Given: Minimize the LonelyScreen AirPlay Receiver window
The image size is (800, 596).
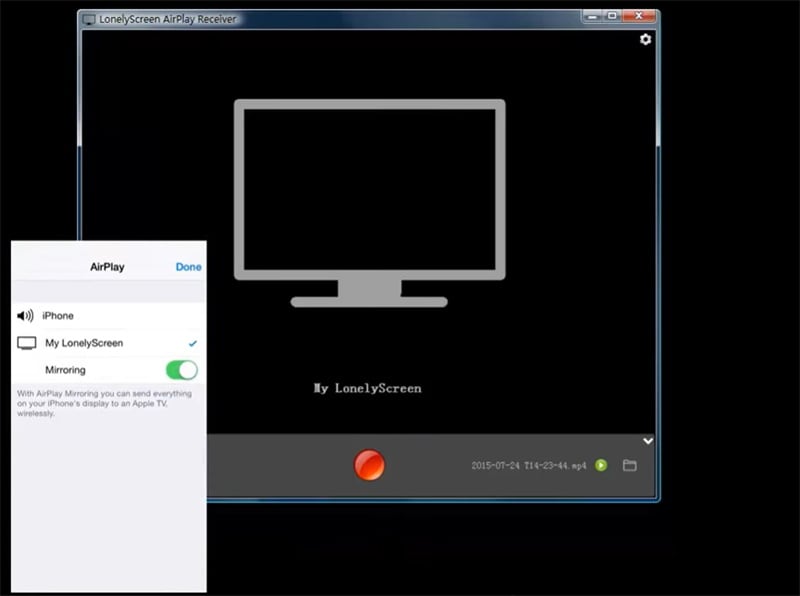Looking at the screenshot, I should (592, 16).
